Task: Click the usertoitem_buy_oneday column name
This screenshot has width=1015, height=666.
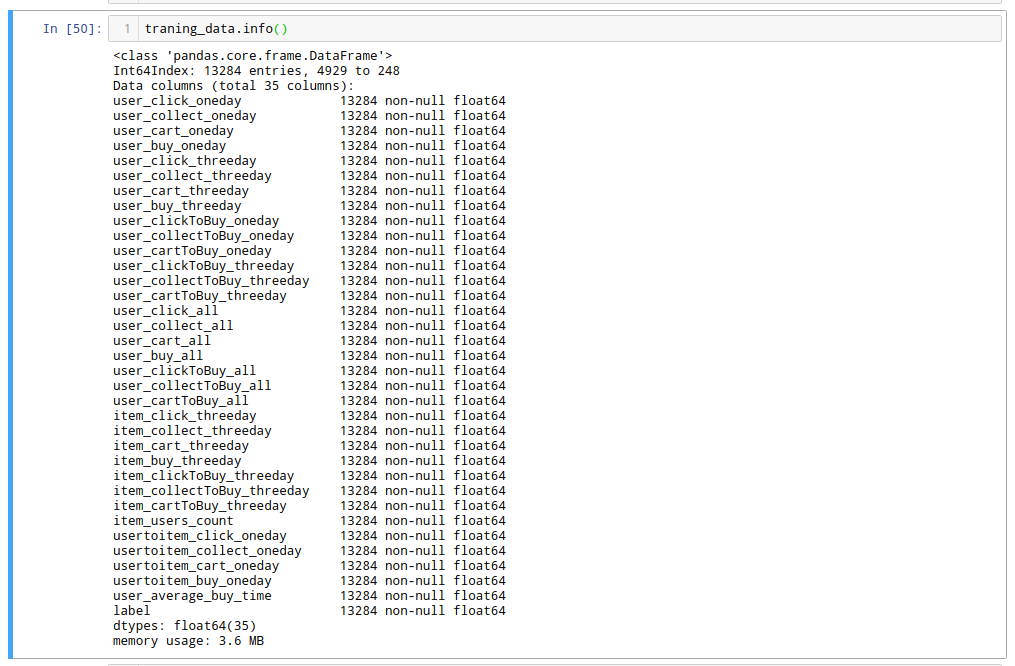Action: pos(192,581)
